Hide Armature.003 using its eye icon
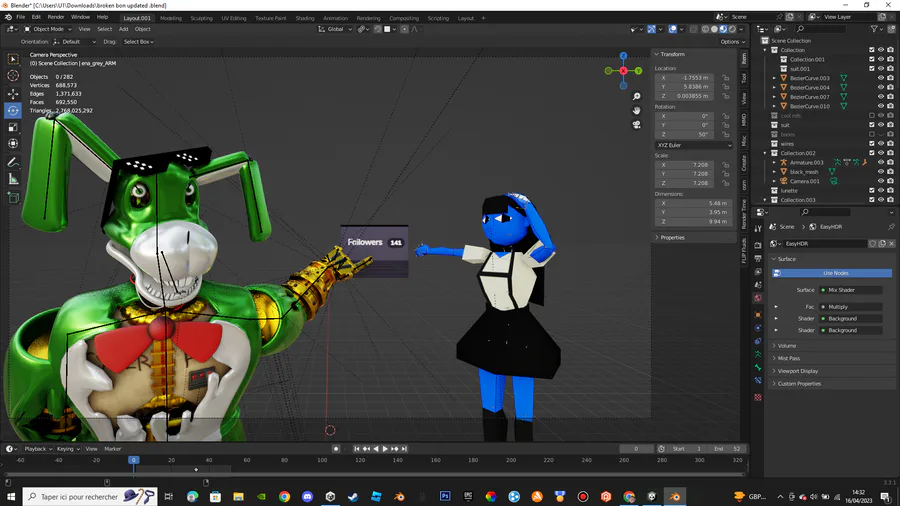Viewport: 900px width, 506px height. [x=881, y=162]
